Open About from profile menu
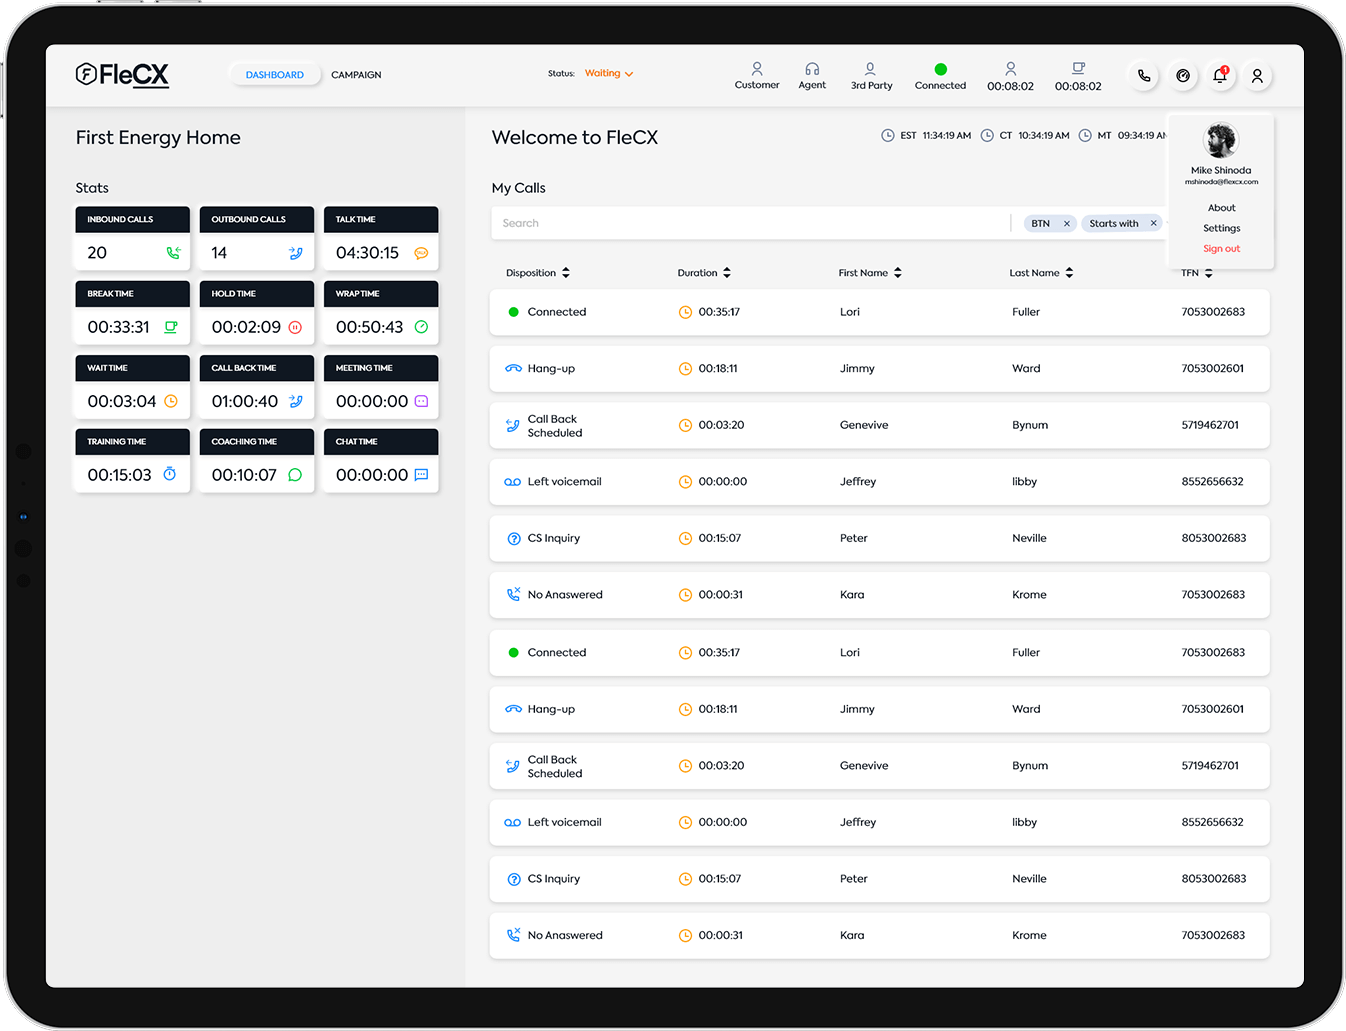Image resolution: width=1346 pixels, height=1031 pixels. pyautogui.click(x=1221, y=208)
